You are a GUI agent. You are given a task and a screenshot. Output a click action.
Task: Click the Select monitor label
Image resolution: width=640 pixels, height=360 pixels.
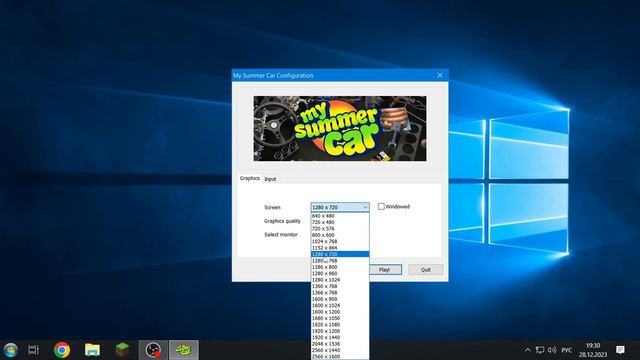[x=281, y=235]
